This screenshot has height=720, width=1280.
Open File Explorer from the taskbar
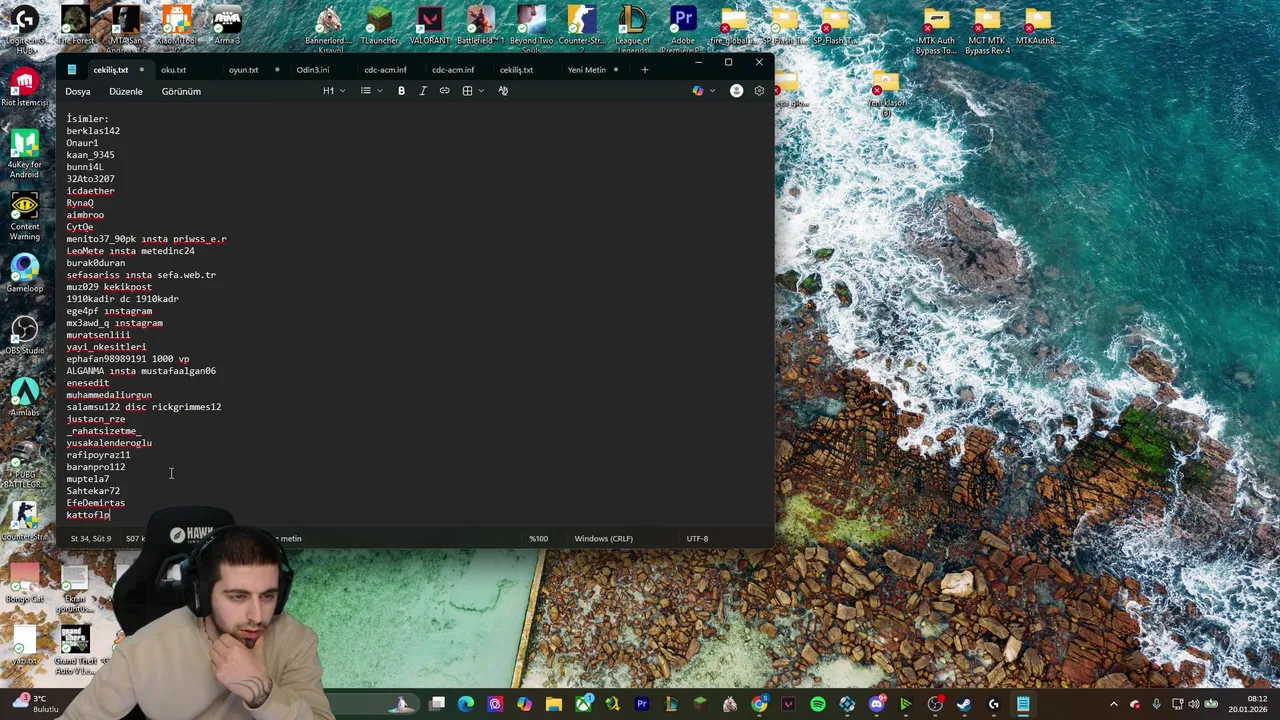click(554, 704)
